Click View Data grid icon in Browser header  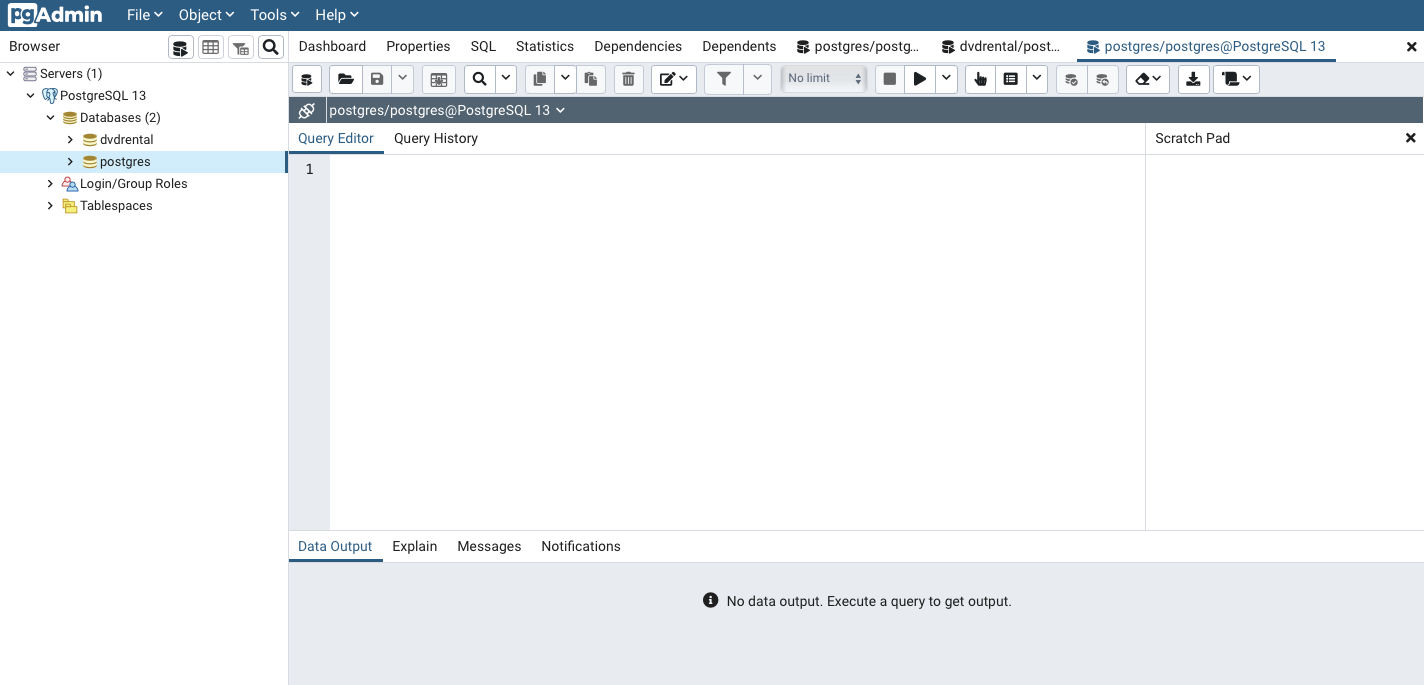[x=210, y=47]
